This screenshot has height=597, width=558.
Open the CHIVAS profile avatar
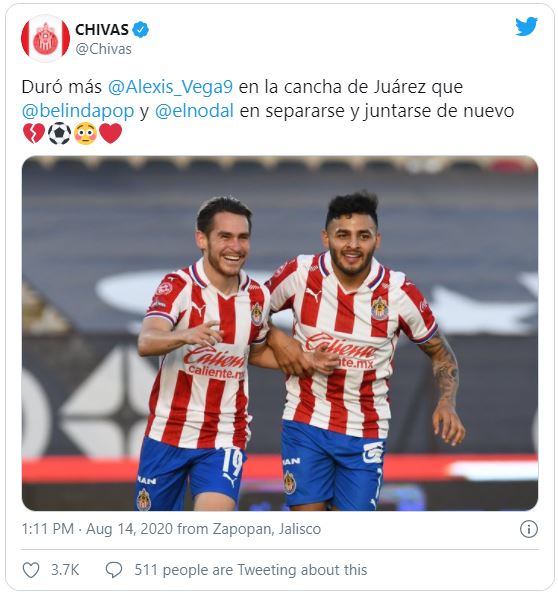tap(45, 38)
